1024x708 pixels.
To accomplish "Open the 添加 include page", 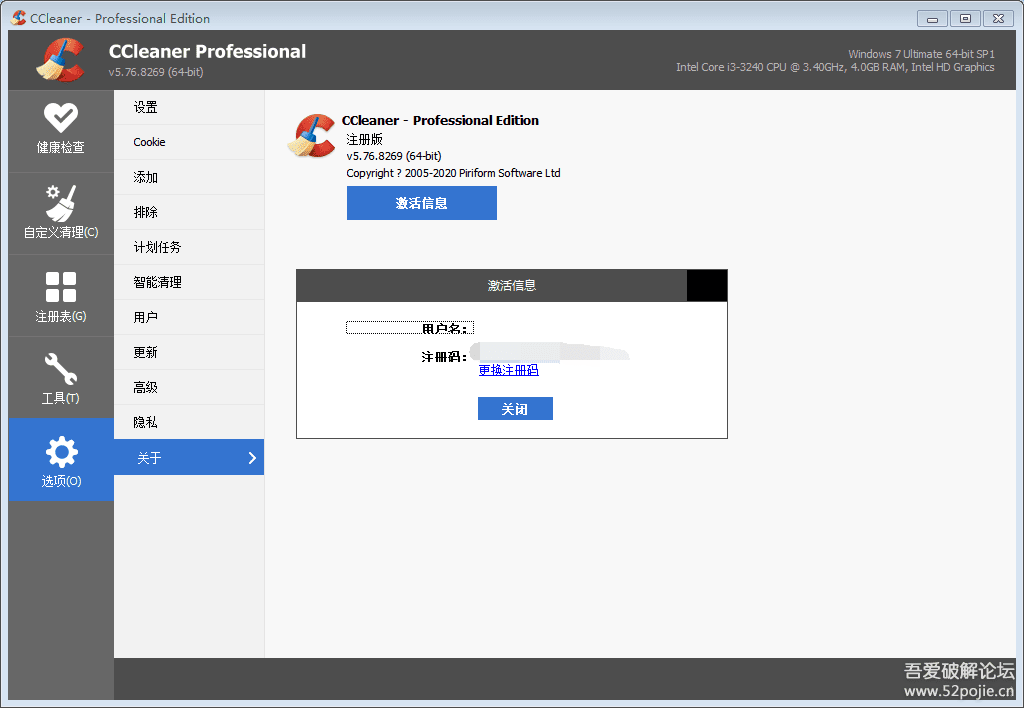I will point(189,177).
